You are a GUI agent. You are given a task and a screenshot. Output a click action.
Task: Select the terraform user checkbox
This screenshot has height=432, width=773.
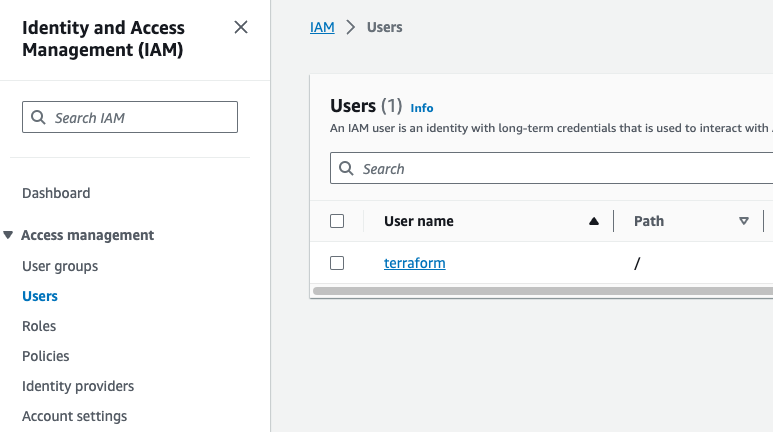point(337,263)
